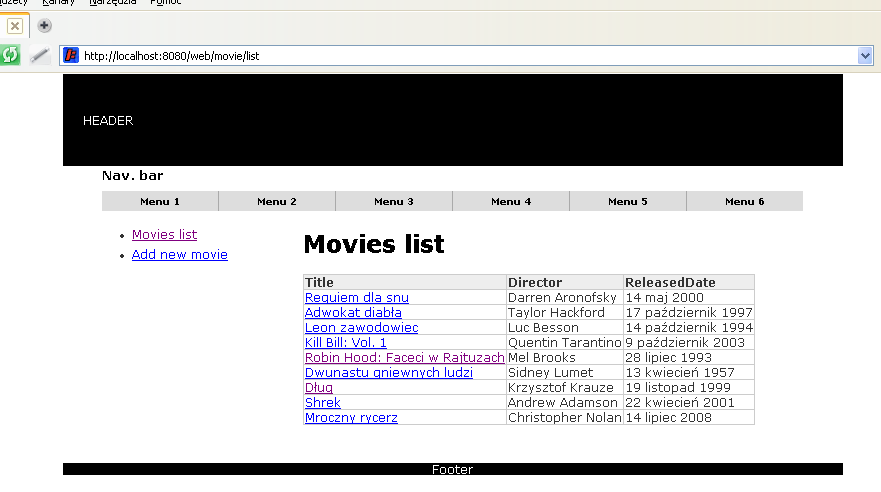Select the Luc Besson cell

click(x=565, y=327)
